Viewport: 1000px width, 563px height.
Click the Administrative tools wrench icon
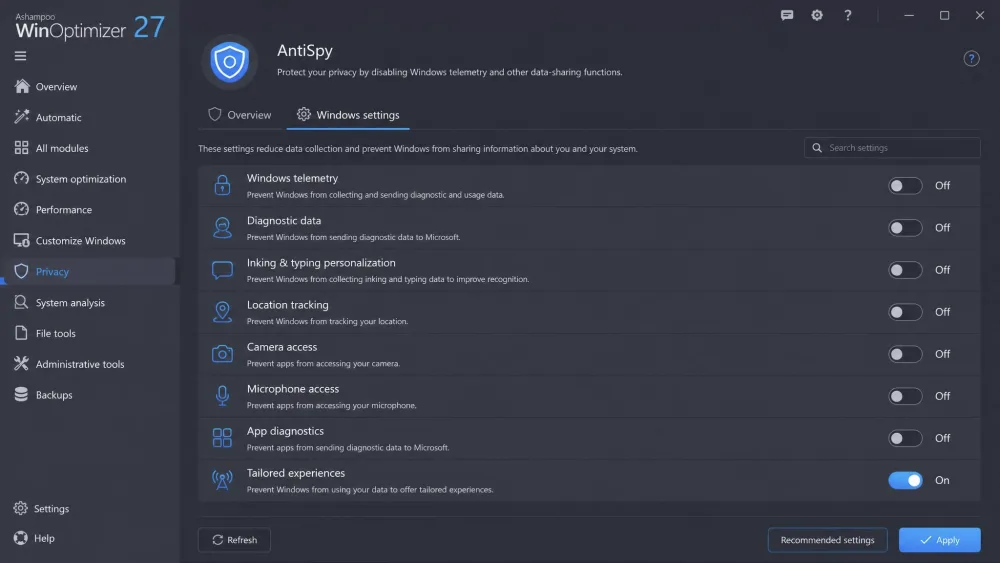pyautogui.click(x=22, y=363)
